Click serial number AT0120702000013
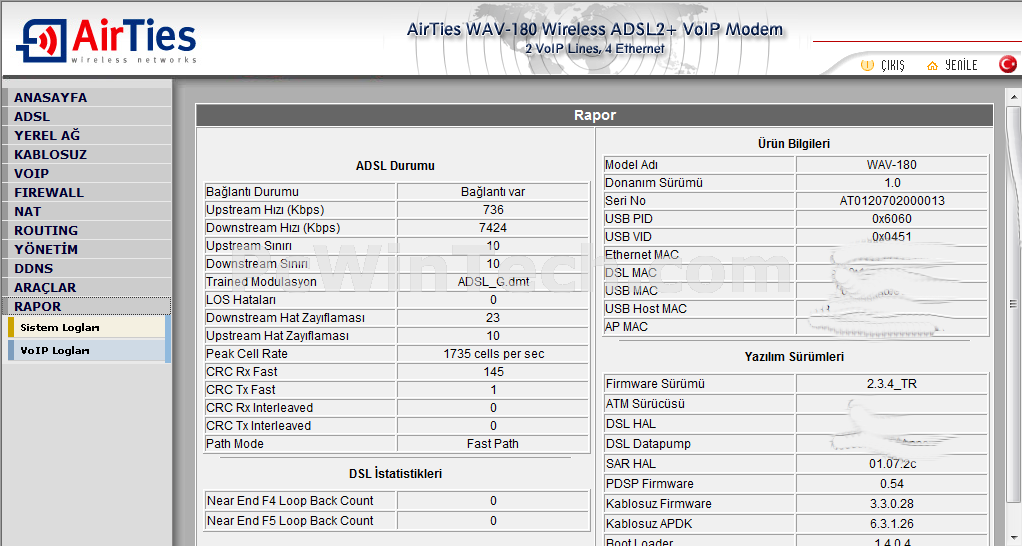Image resolution: width=1022 pixels, height=546 pixels. coord(892,201)
